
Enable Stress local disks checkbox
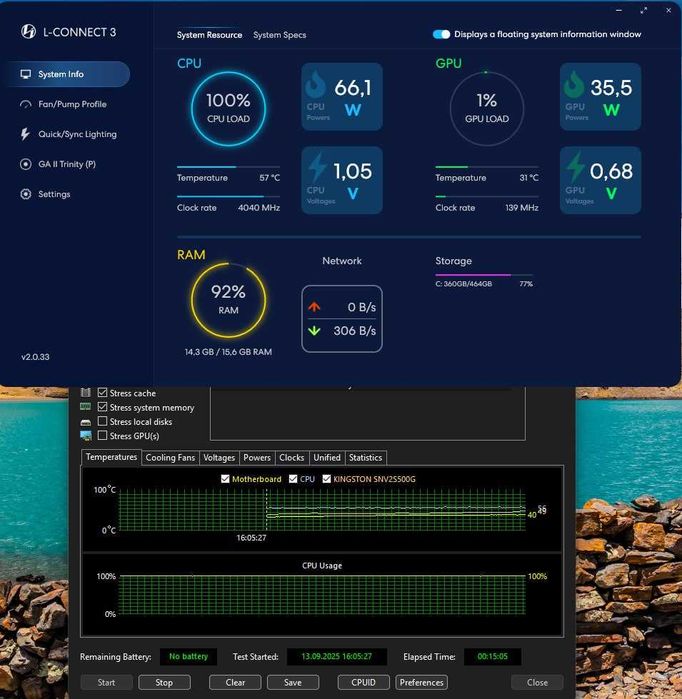[x=103, y=421]
